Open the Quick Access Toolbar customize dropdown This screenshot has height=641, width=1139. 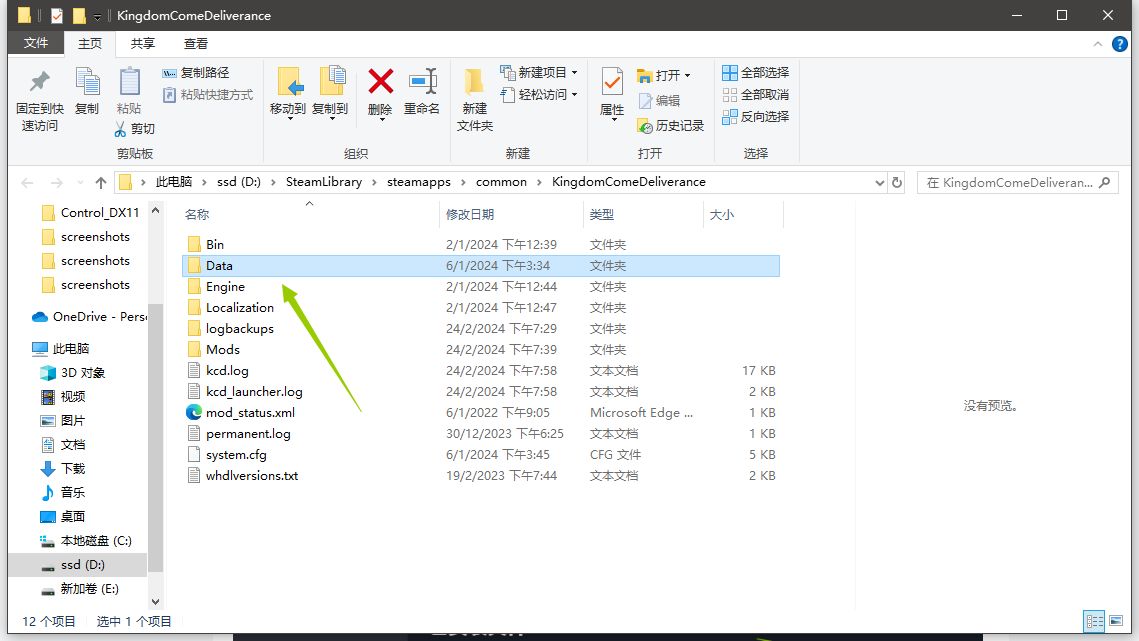pos(97,16)
